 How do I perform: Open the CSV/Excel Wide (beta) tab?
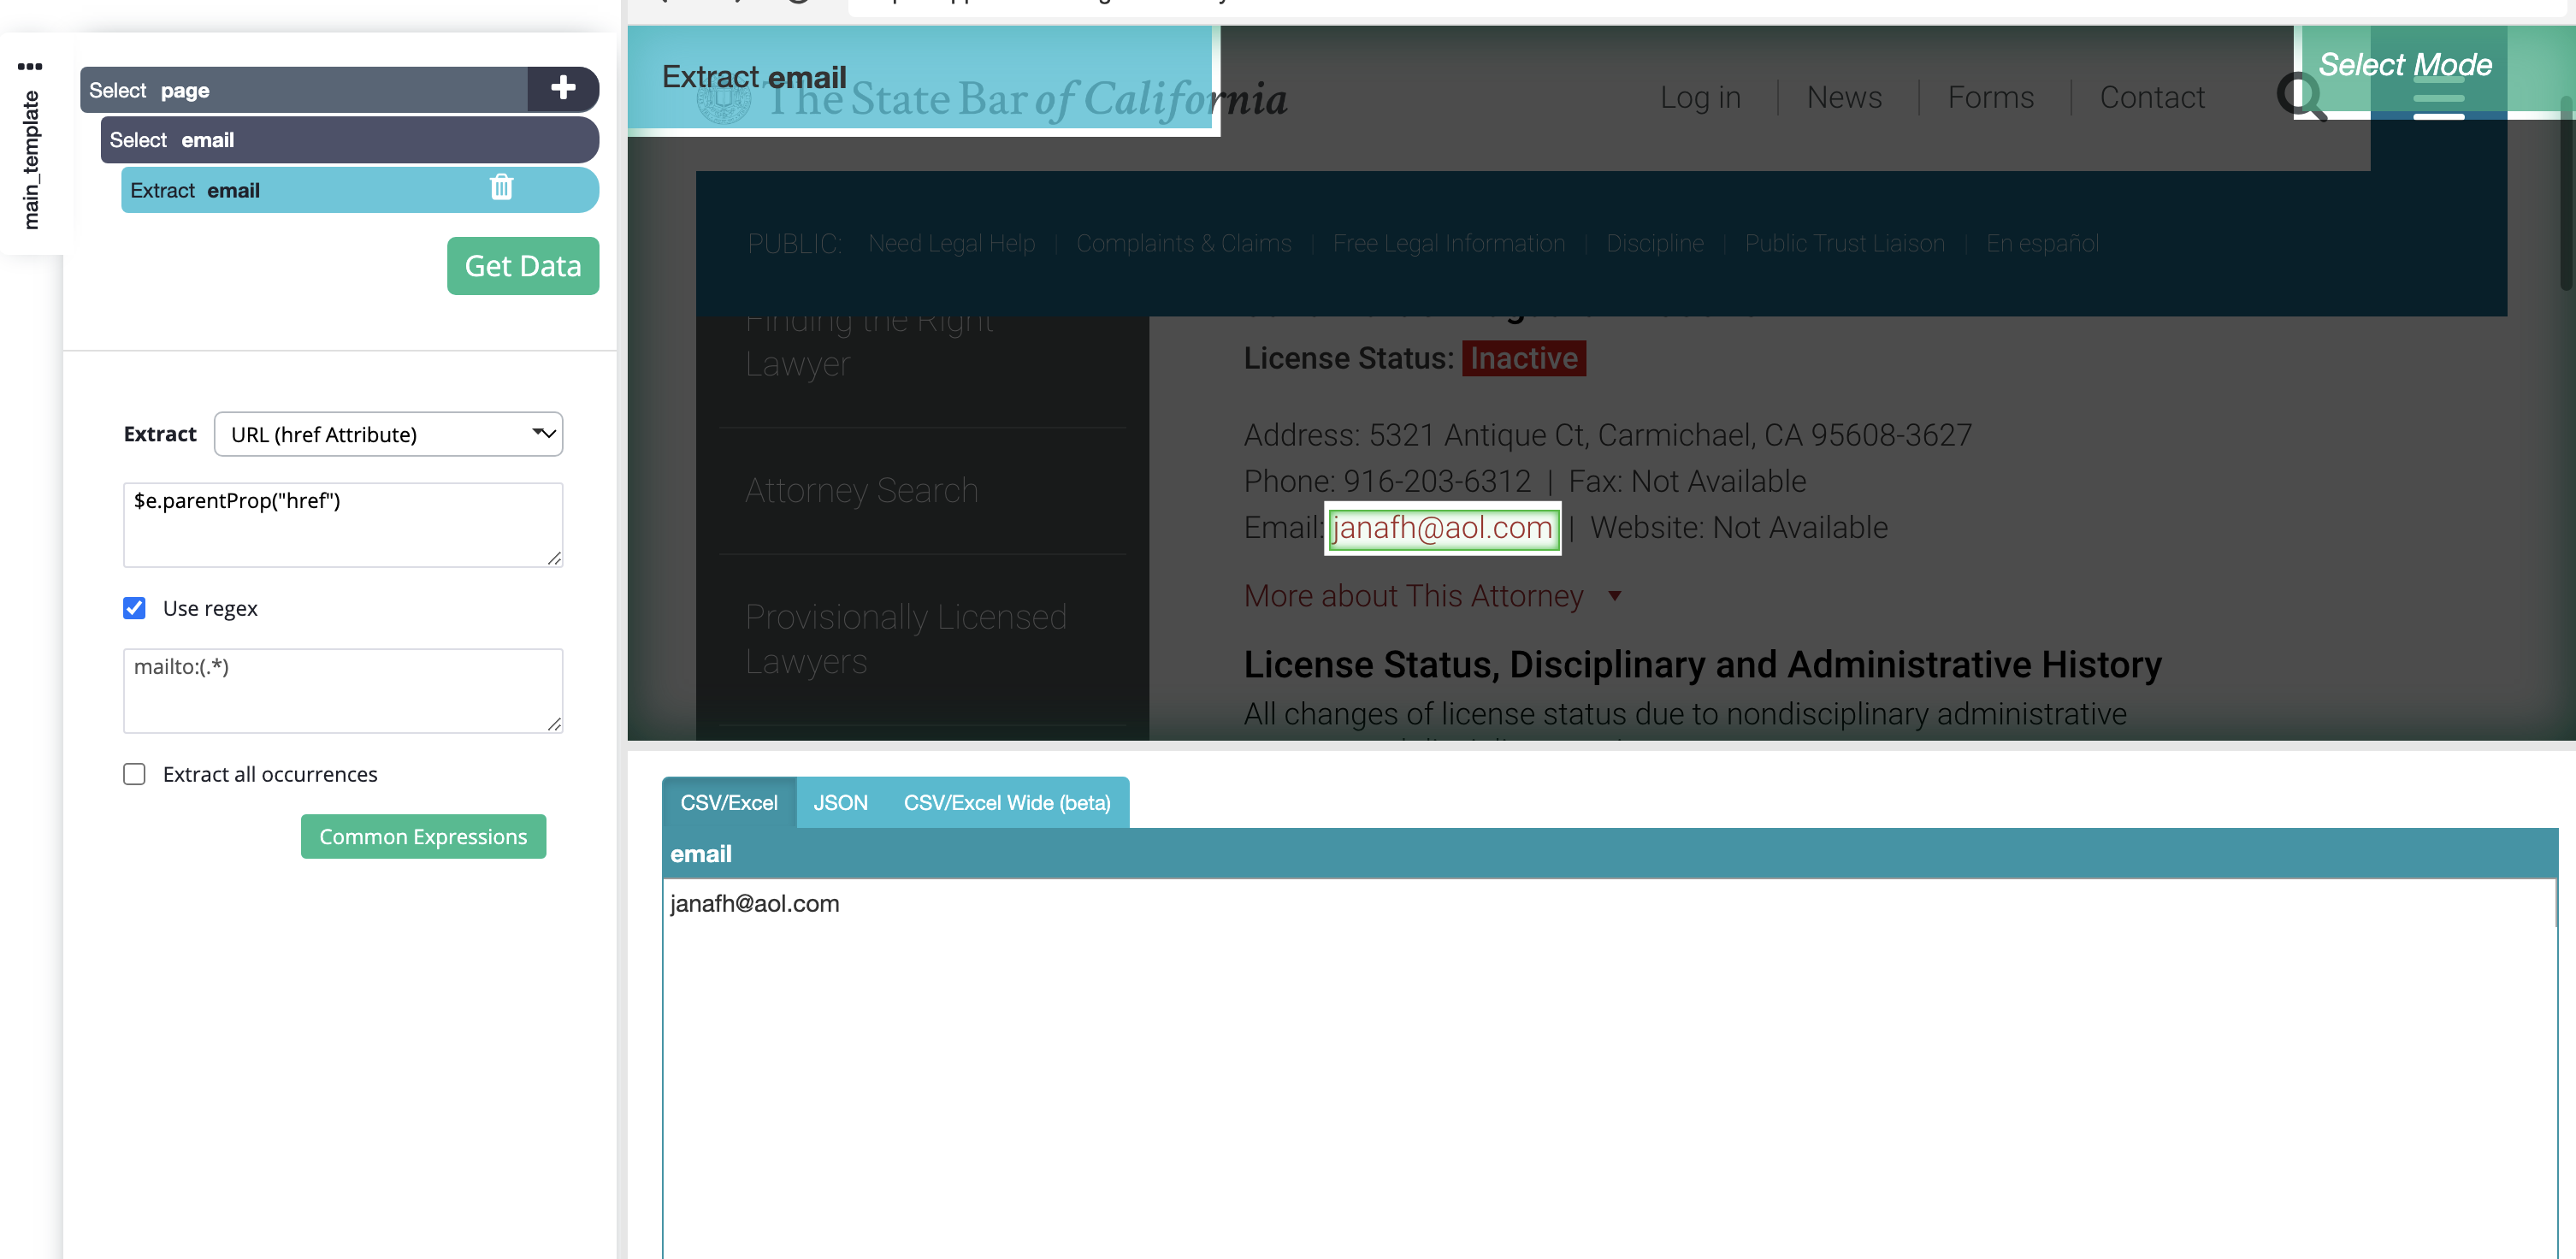pos(1007,802)
